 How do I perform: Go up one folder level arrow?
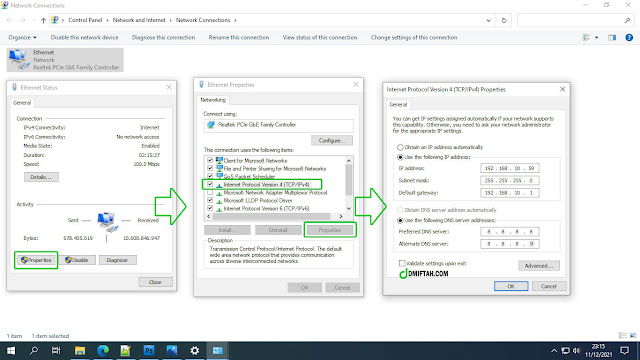coord(43,20)
